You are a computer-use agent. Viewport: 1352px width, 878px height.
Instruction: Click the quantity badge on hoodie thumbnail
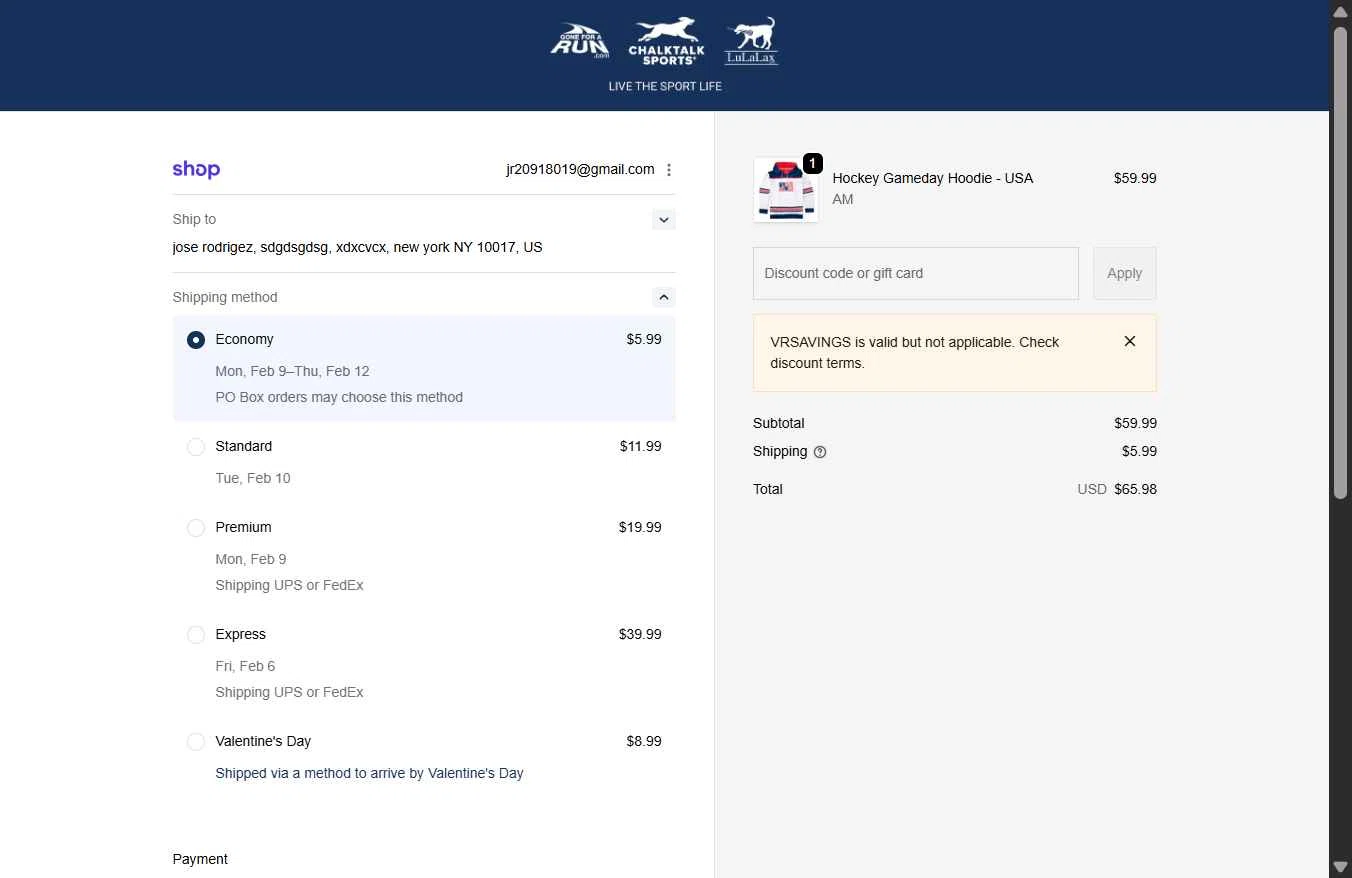pyautogui.click(x=813, y=163)
